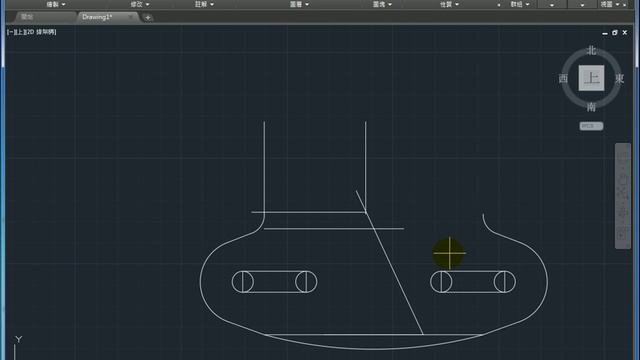640x360 pixels.
Task: Open a new drawing tab with plus
Action: (x=148, y=17)
